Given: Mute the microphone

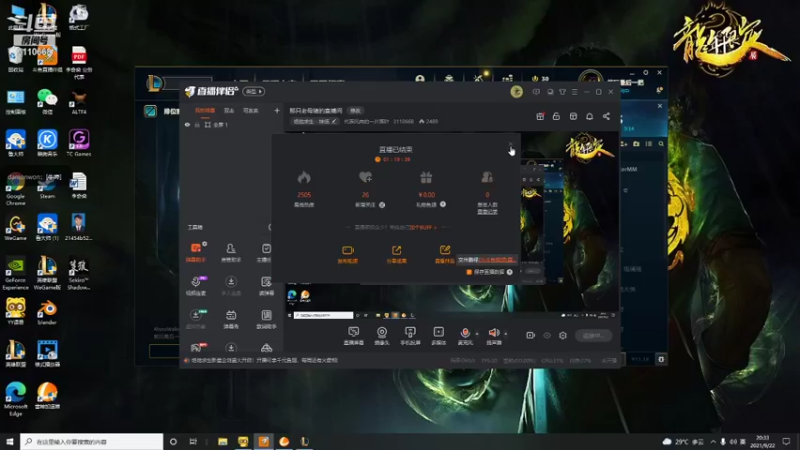Looking at the screenshot, I should (465, 333).
